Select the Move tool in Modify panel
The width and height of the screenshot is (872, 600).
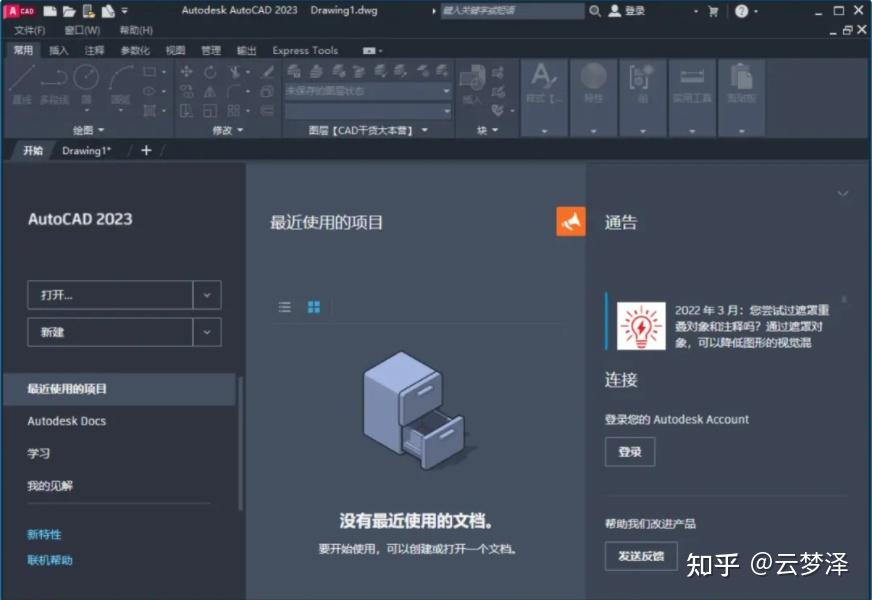tap(186, 72)
